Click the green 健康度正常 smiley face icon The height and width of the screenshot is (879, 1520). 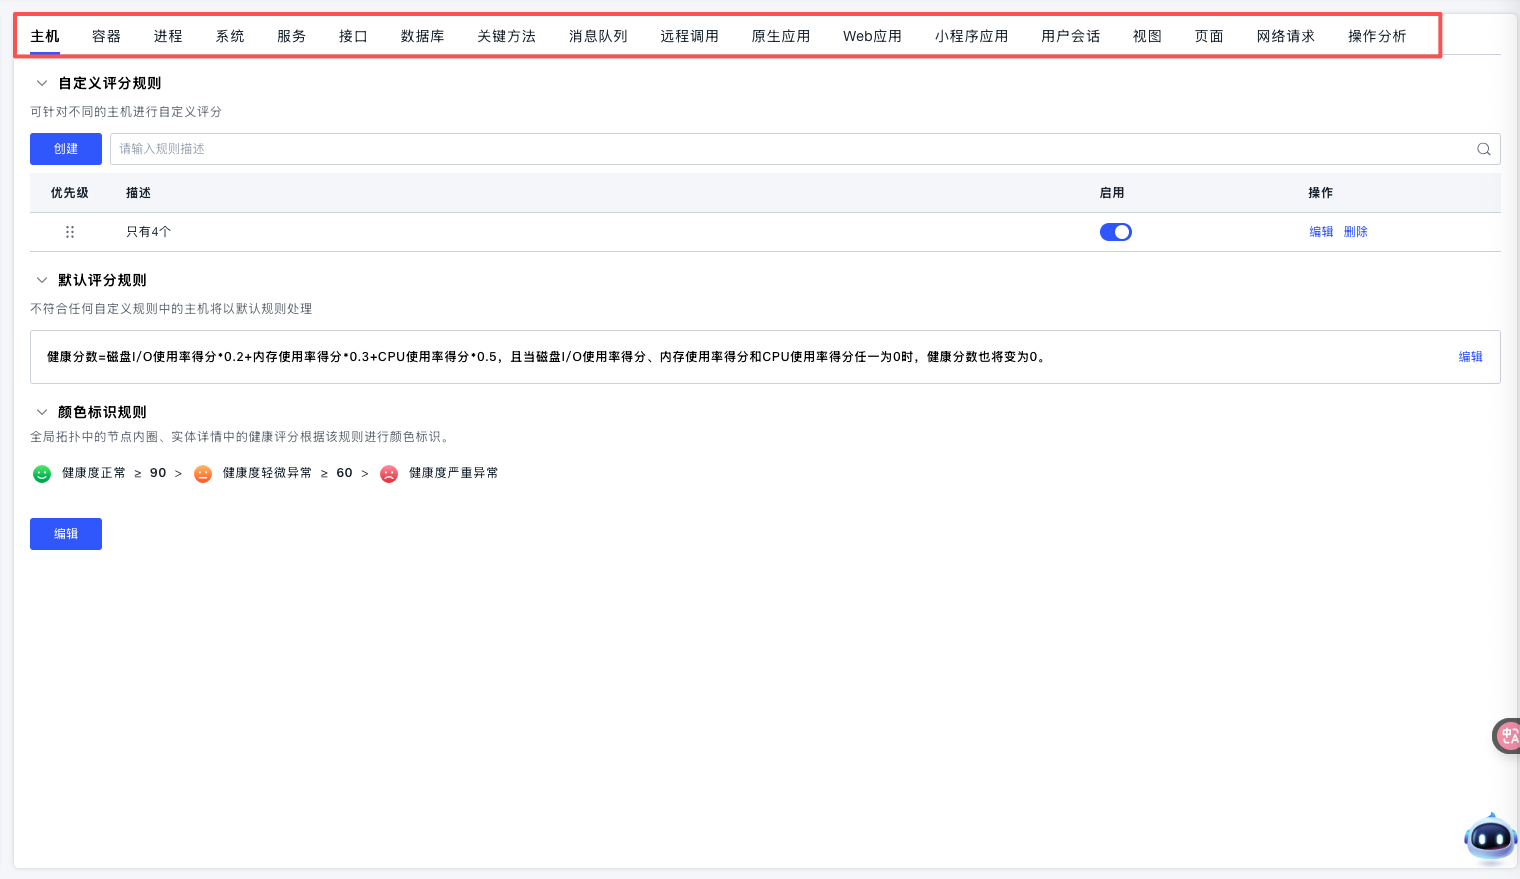tap(42, 474)
